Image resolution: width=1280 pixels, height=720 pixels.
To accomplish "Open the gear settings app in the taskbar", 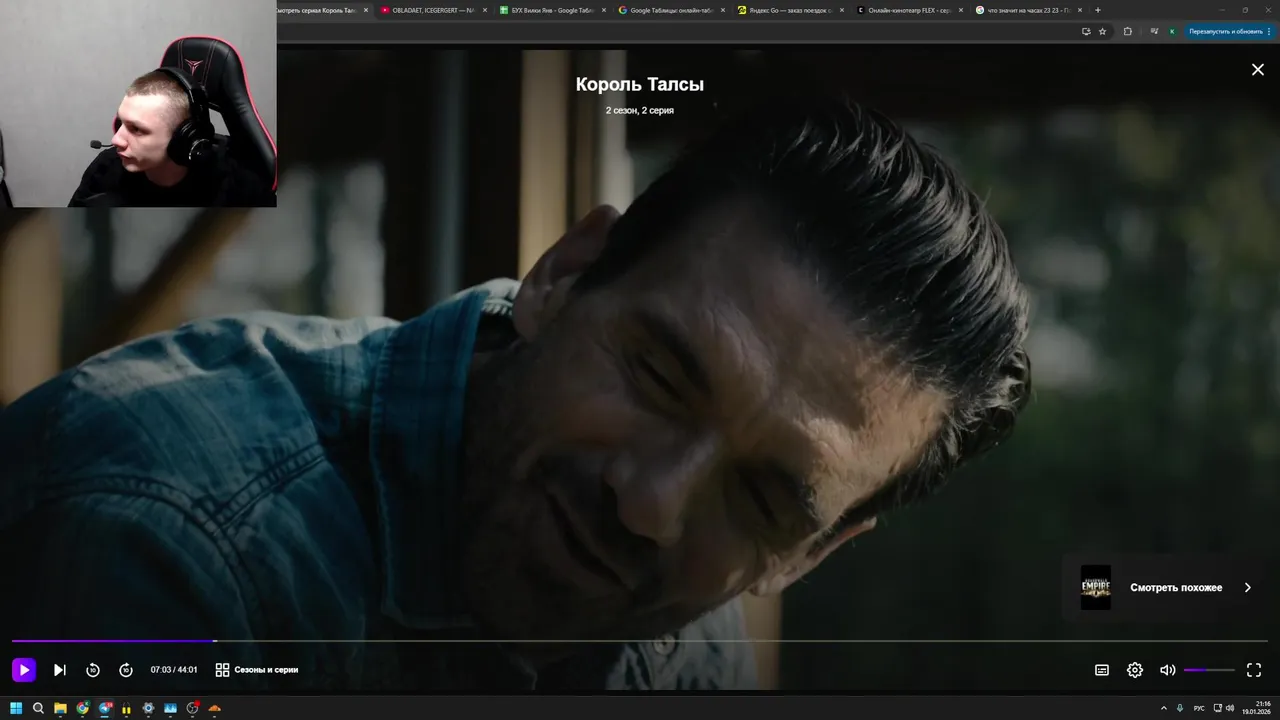I will [148, 708].
